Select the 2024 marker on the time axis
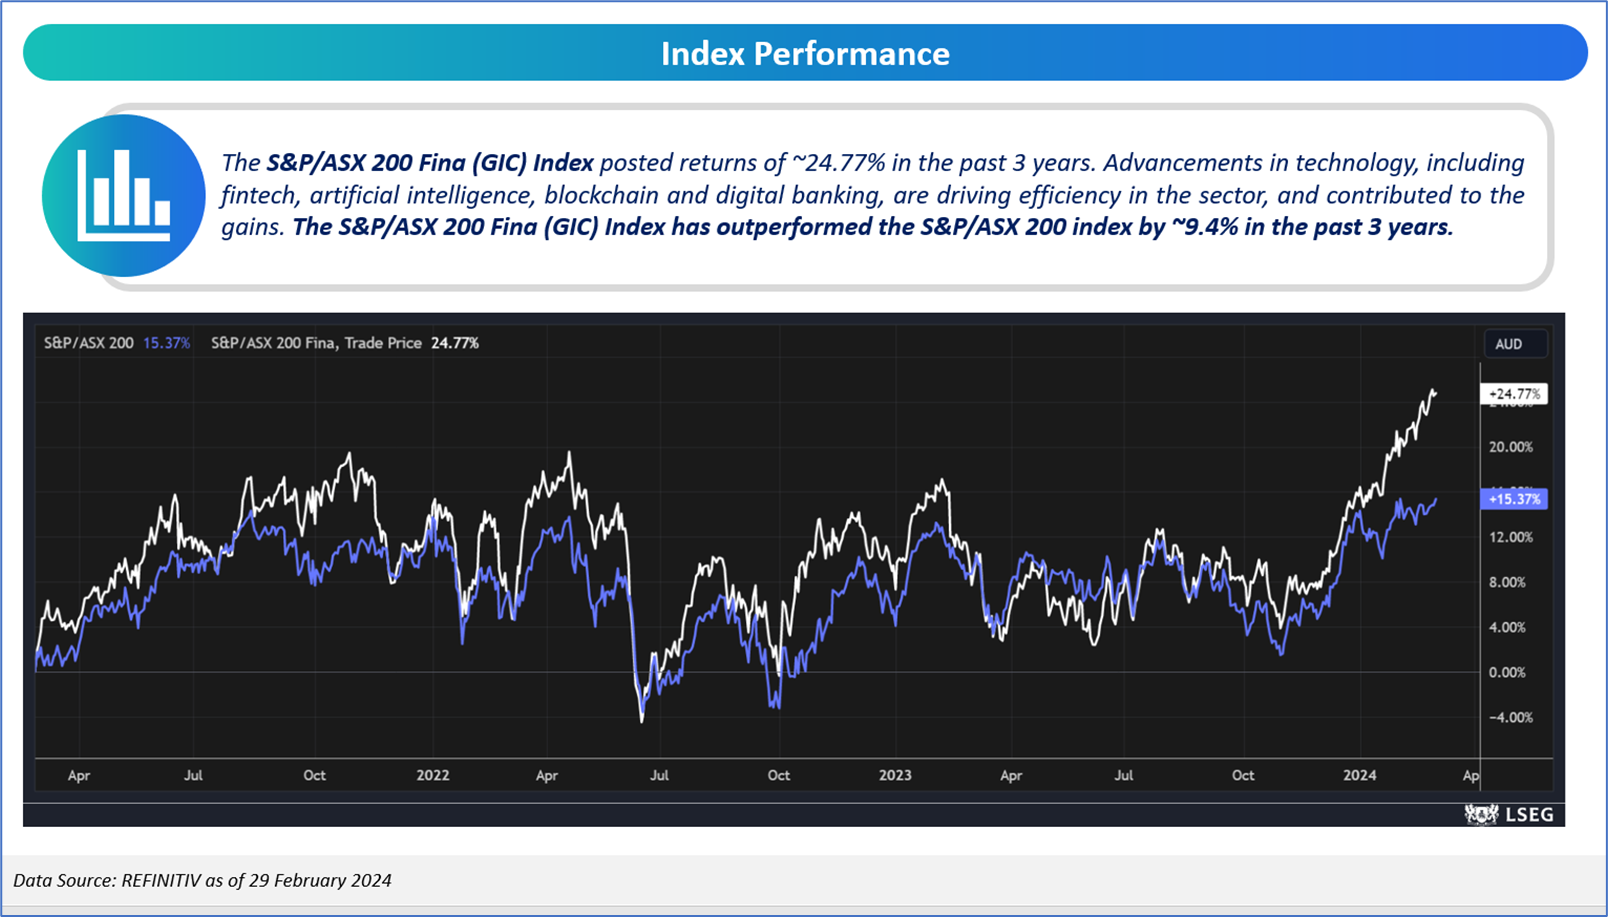1608x917 pixels. click(1360, 775)
